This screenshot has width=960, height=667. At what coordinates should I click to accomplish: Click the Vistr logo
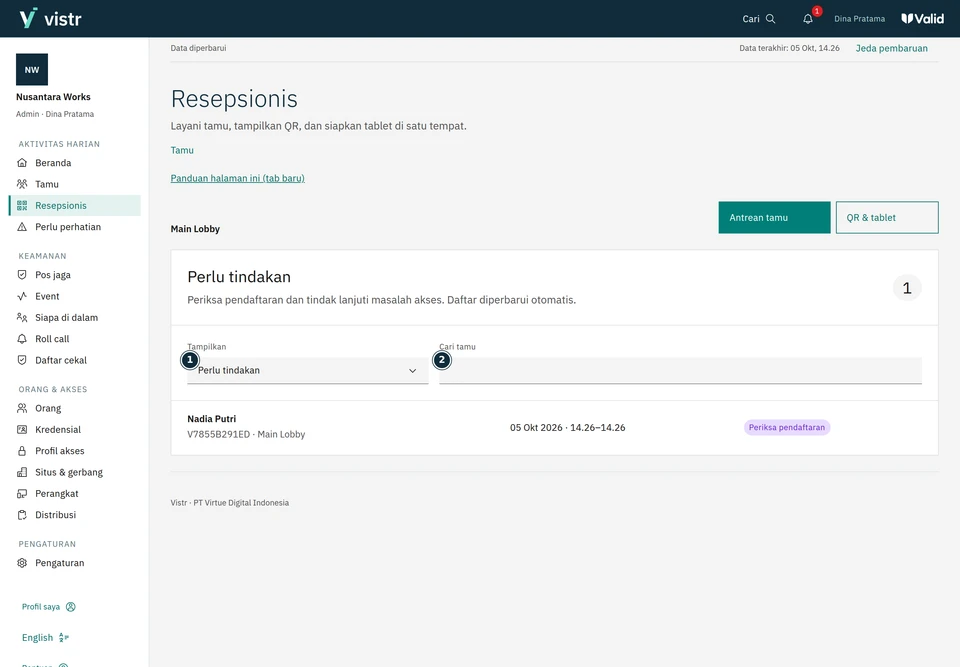pyautogui.click(x=50, y=18)
